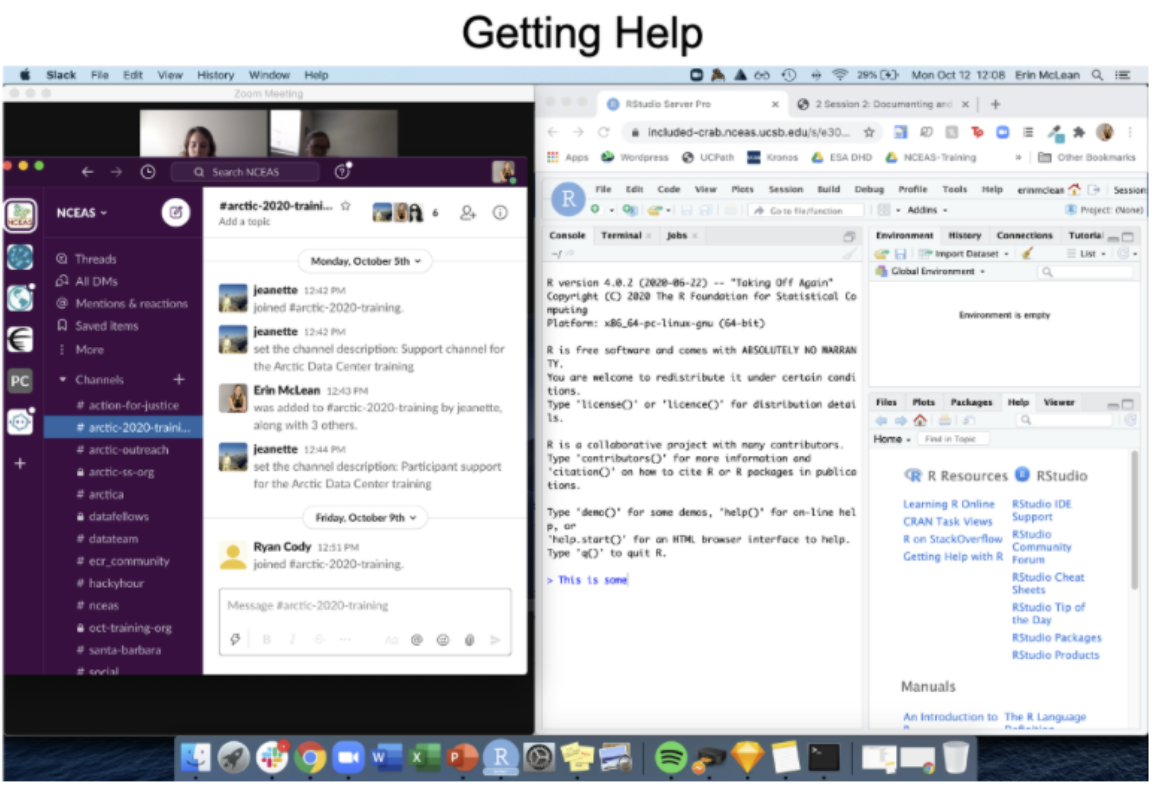Open Zoom from the dock
1159x787 pixels.
347,757
